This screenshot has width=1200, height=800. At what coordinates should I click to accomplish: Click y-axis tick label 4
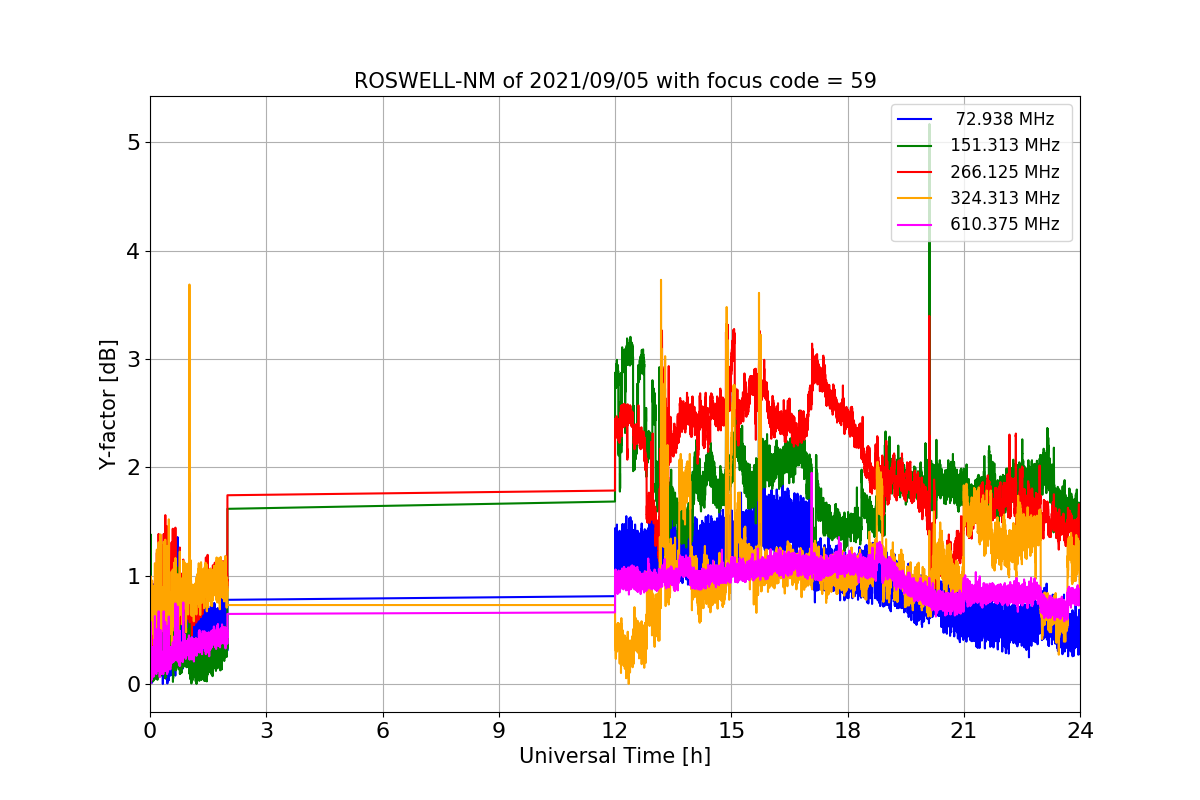click(134, 251)
